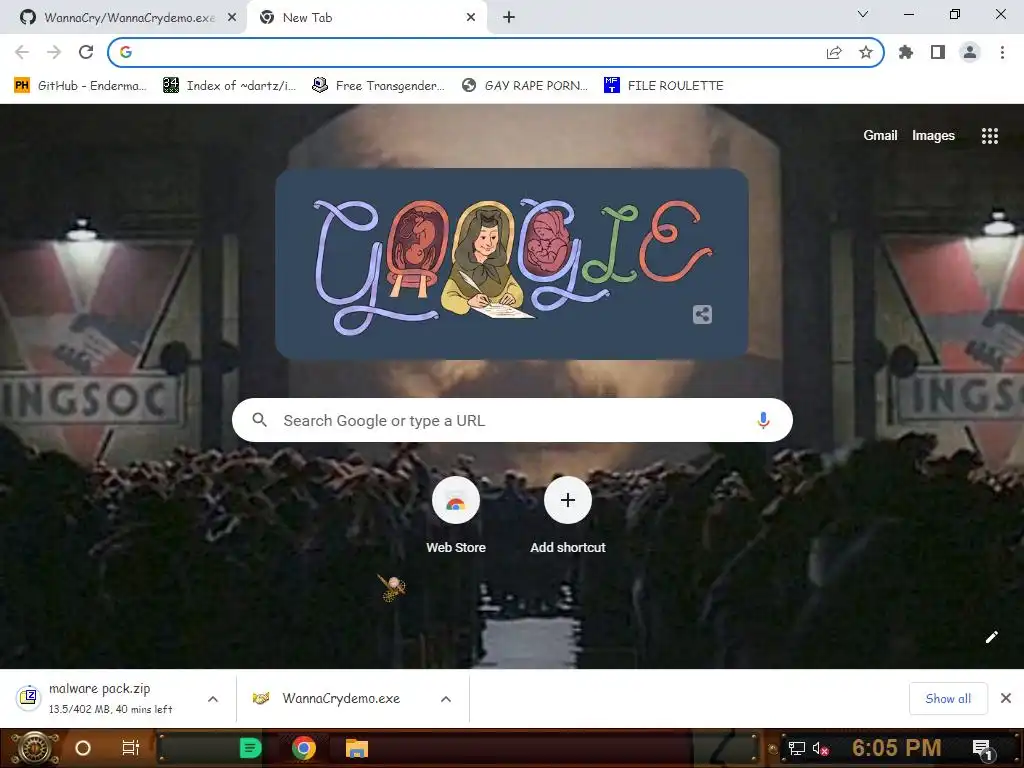
Task: Go back to previous page
Action: coord(22,52)
